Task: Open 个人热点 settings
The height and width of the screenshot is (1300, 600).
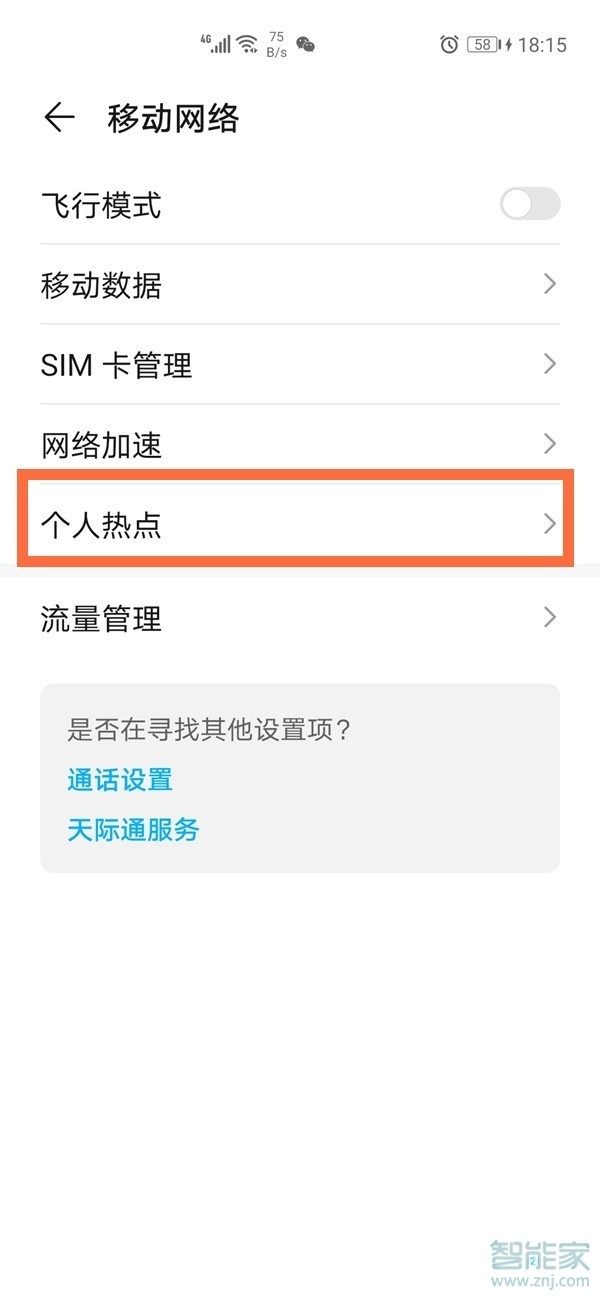Action: (300, 521)
